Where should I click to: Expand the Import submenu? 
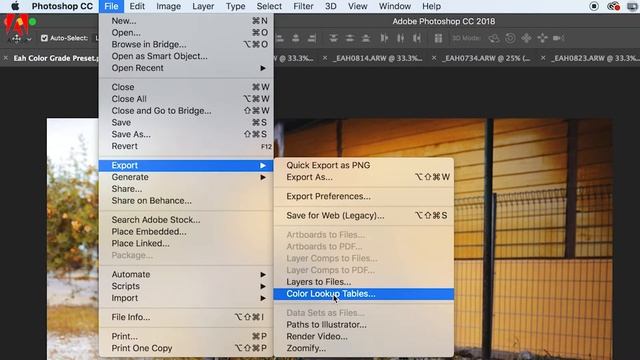(186, 298)
